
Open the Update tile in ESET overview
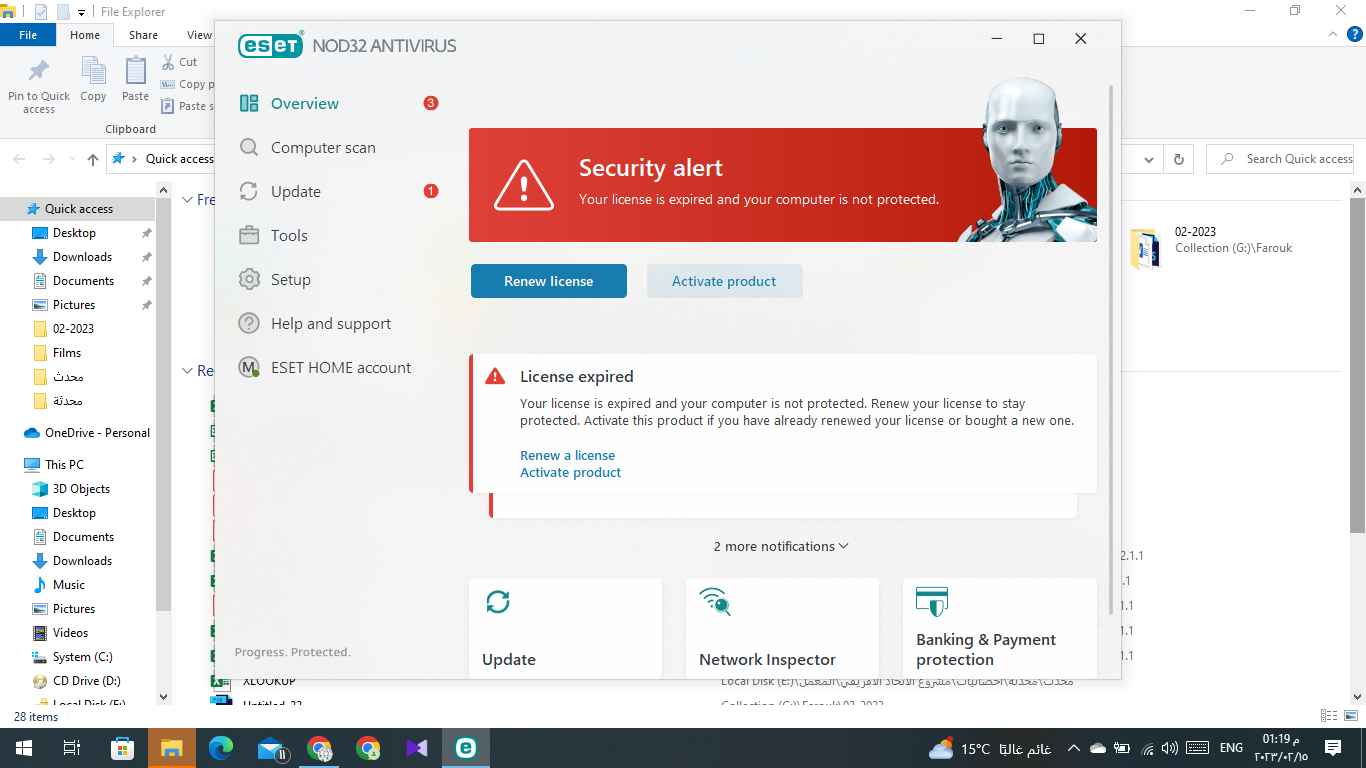click(565, 628)
